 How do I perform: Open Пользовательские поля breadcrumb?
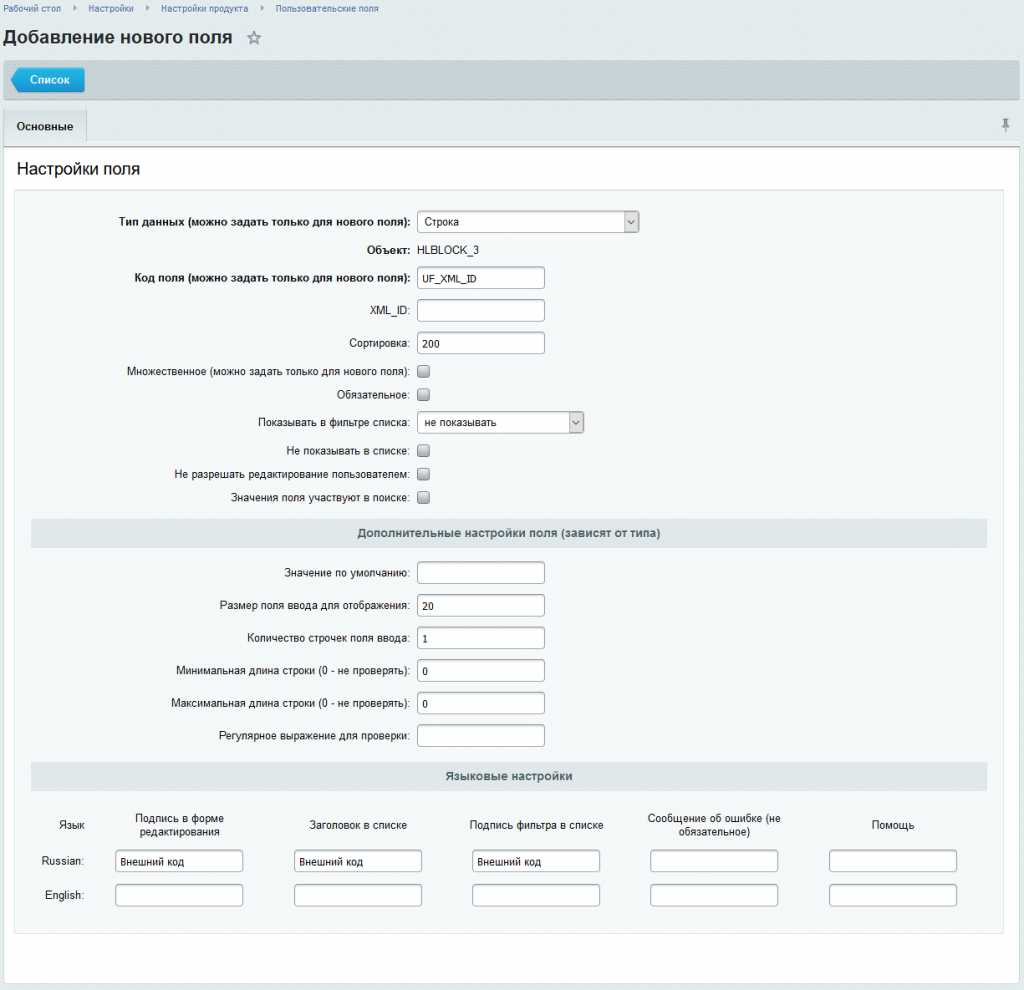tap(327, 8)
